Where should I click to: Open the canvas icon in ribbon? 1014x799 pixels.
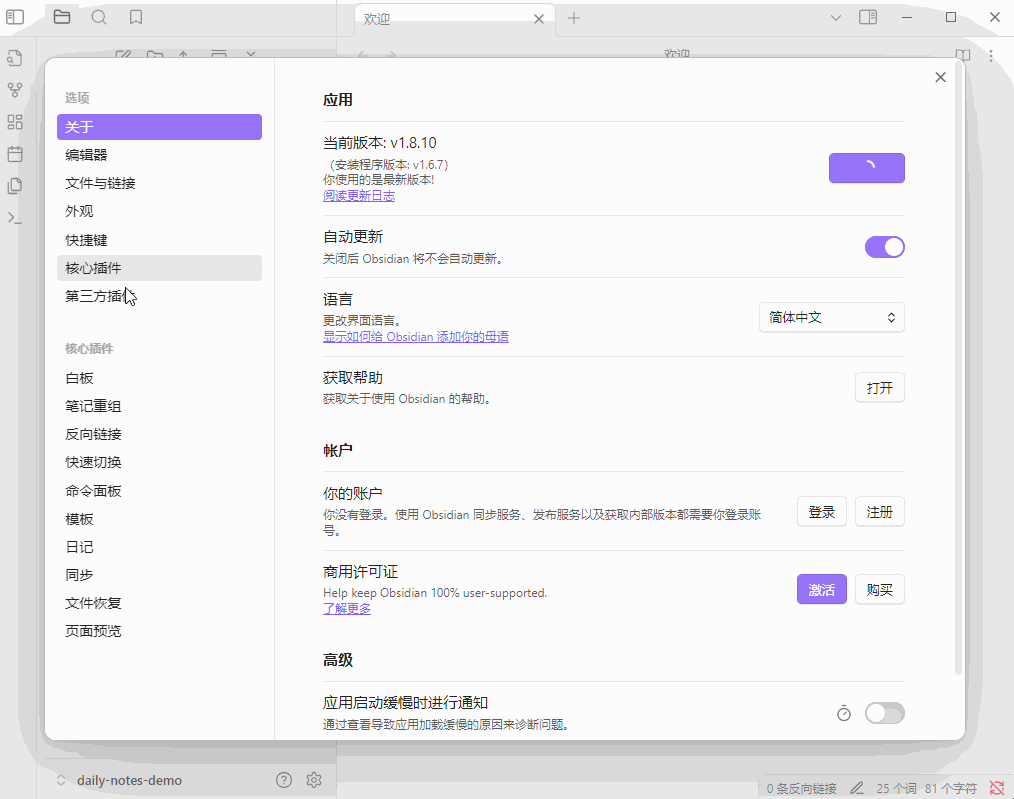[15, 122]
